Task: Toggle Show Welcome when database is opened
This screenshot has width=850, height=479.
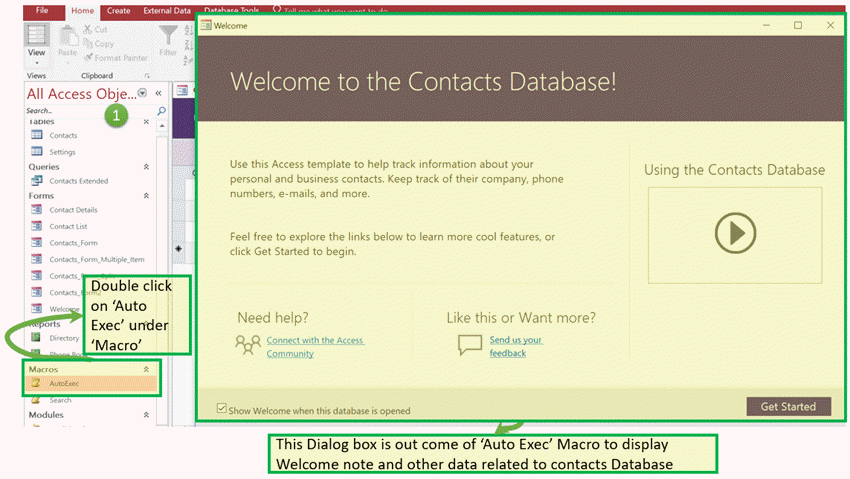Action: 222,409
